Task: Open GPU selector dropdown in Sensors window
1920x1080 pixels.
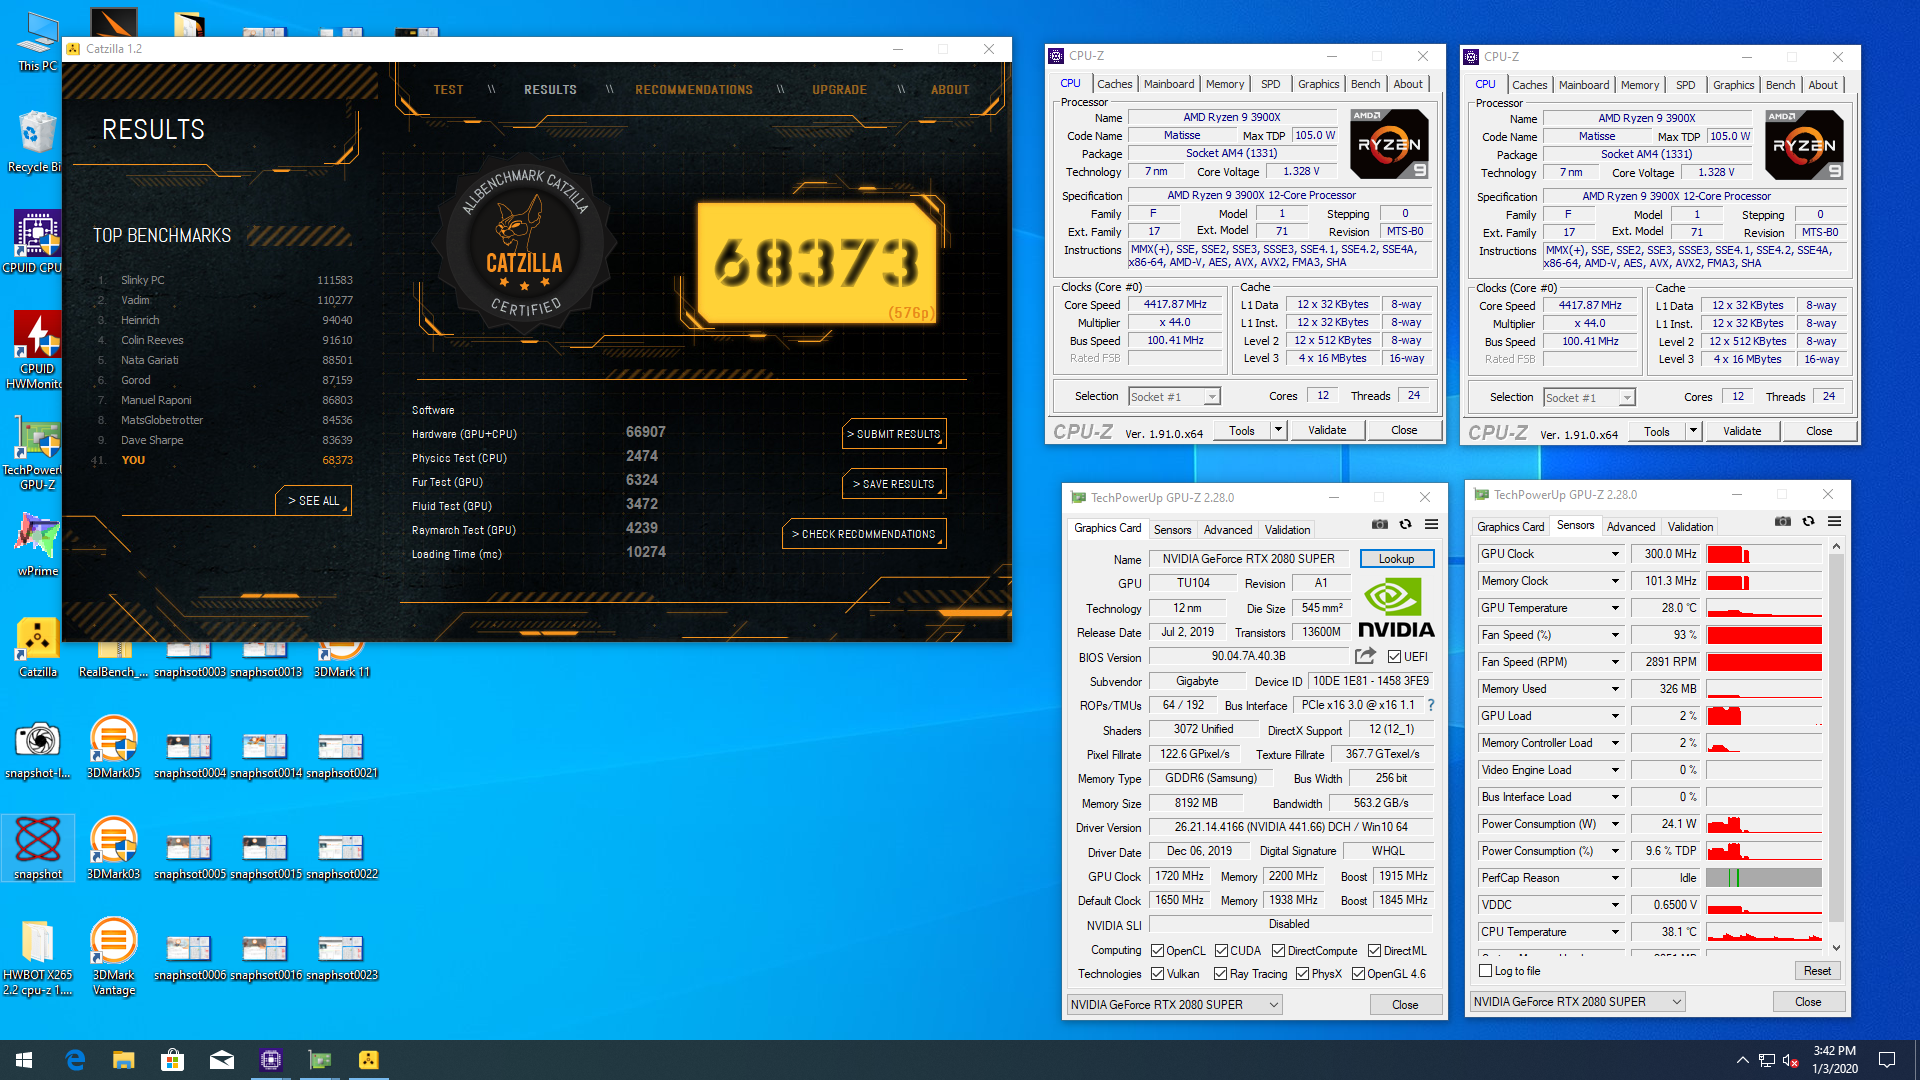Action: 1578,1002
